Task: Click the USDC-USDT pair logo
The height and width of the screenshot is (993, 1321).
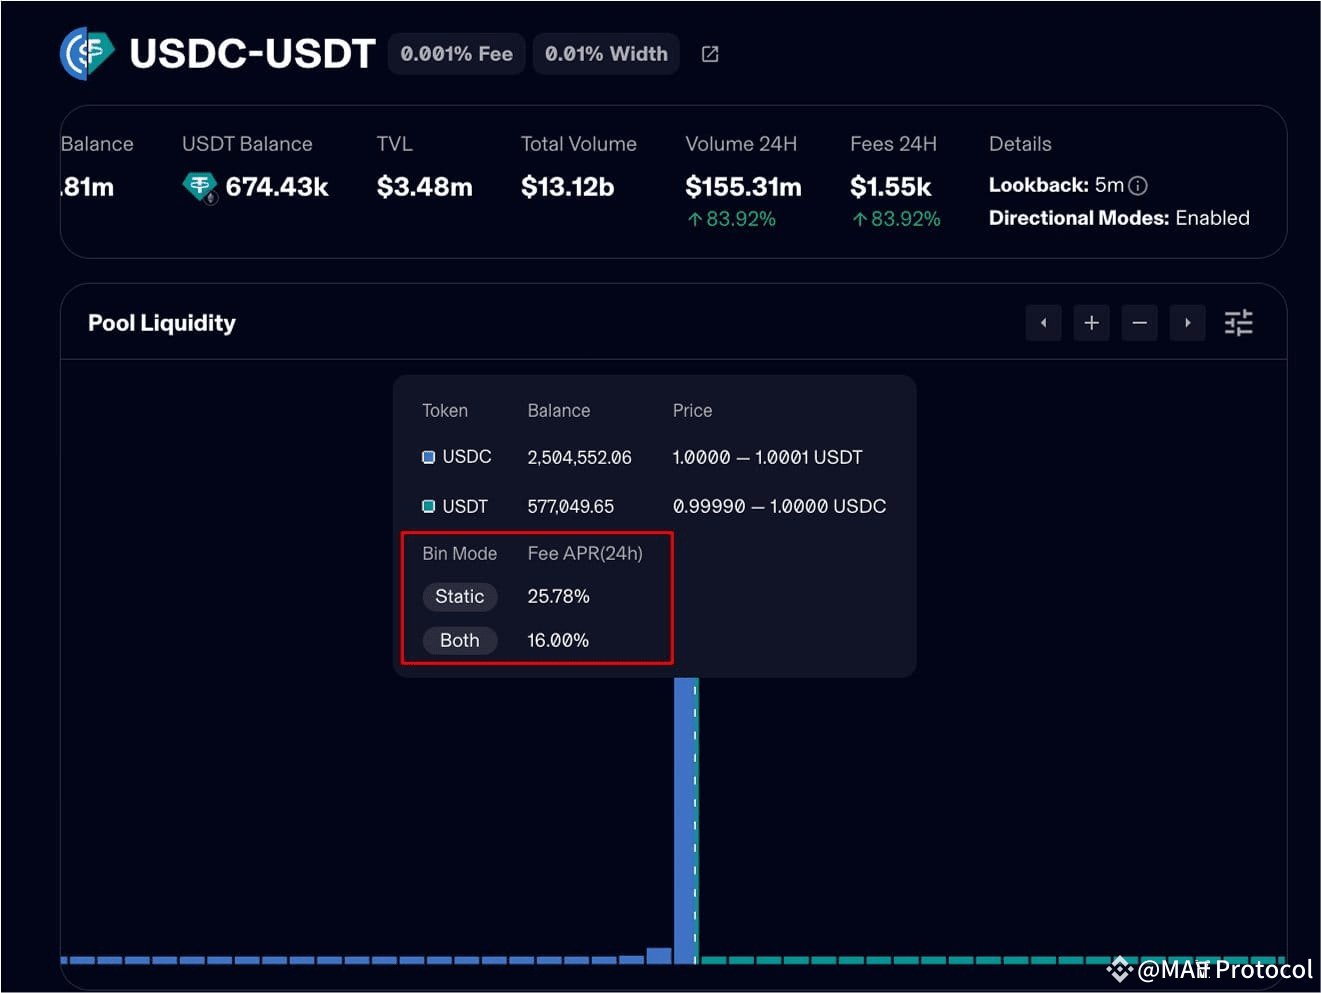Action: coord(88,53)
